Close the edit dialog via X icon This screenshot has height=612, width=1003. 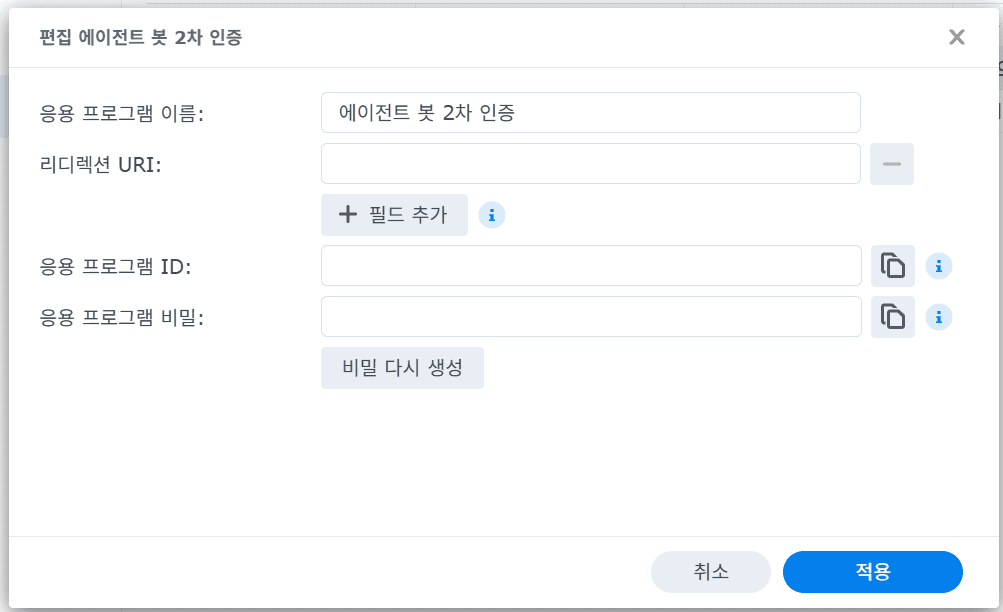[x=956, y=37]
